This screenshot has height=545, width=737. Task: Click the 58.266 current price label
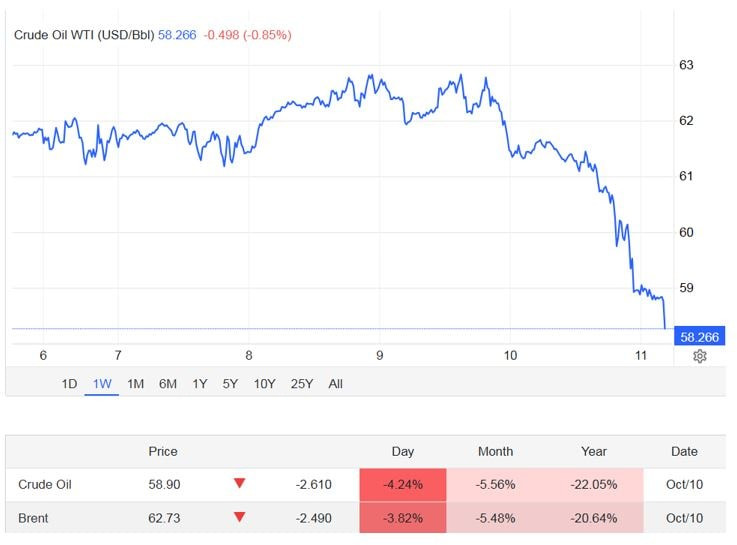[x=699, y=337]
